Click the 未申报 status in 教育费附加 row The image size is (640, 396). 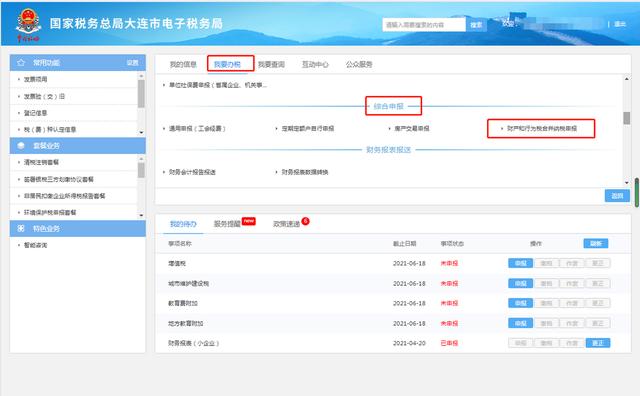click(x=449, y=303)
